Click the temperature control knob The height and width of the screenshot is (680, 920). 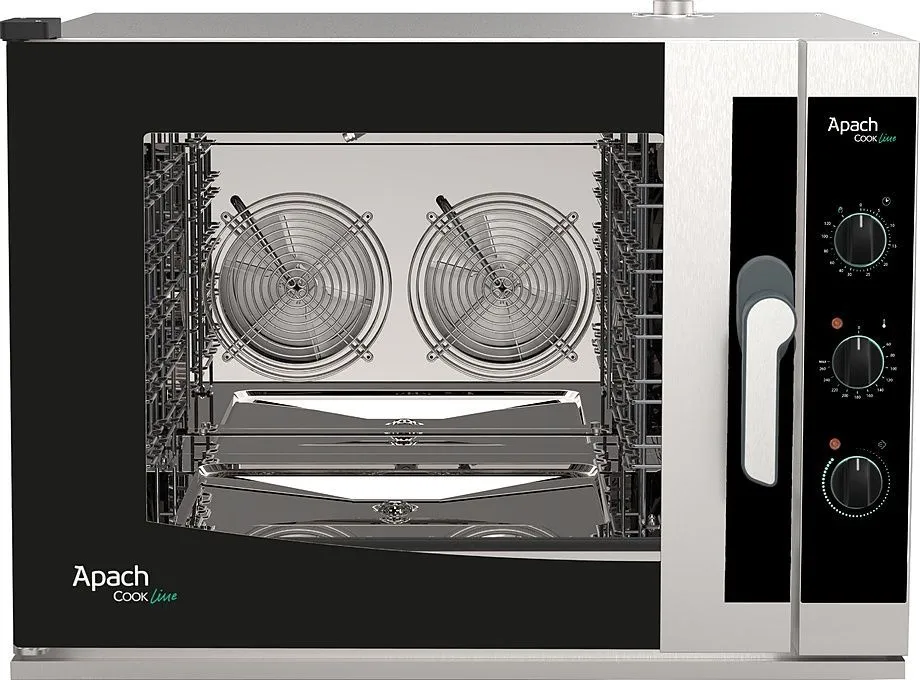pyautogui.click(x=857, y=358)
